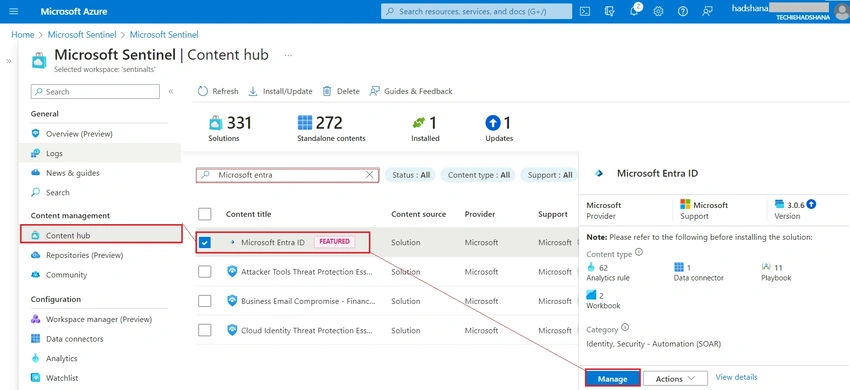
Task: Open Guides & Feedback
Action: pos(411,91)
